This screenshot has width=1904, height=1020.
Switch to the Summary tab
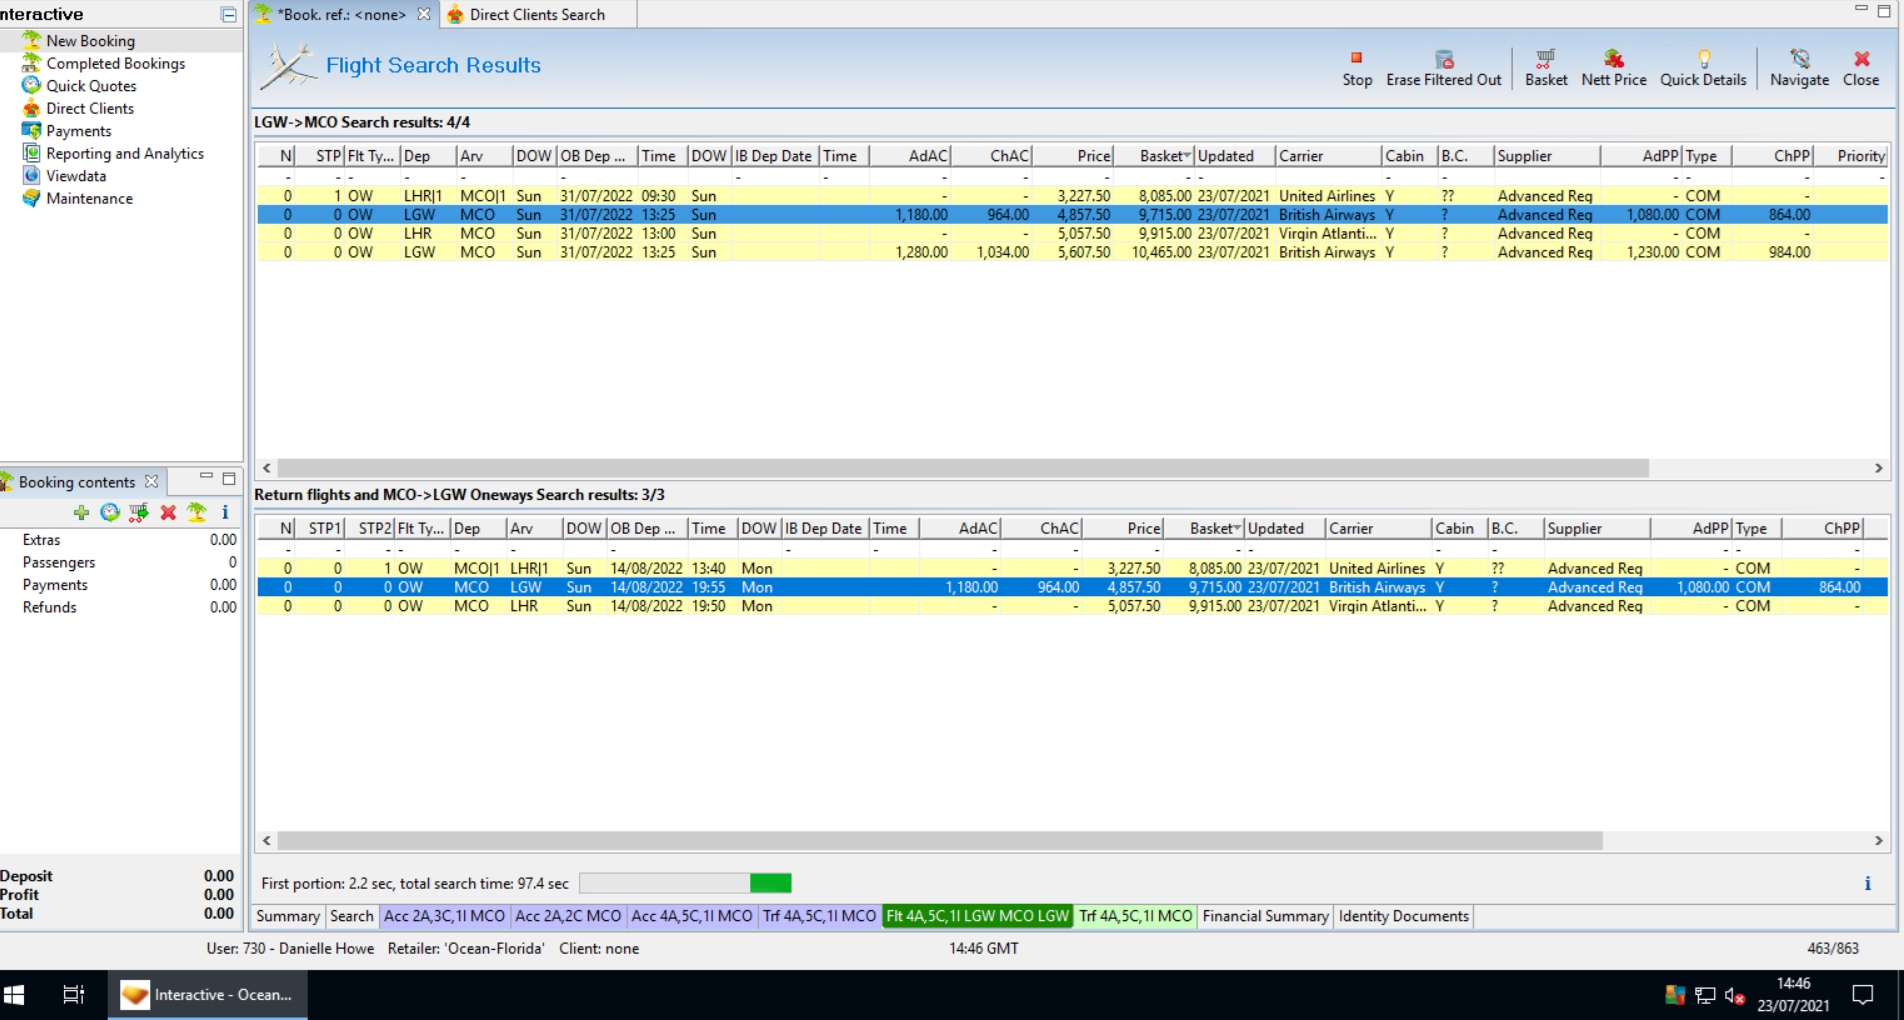[288, 916]
